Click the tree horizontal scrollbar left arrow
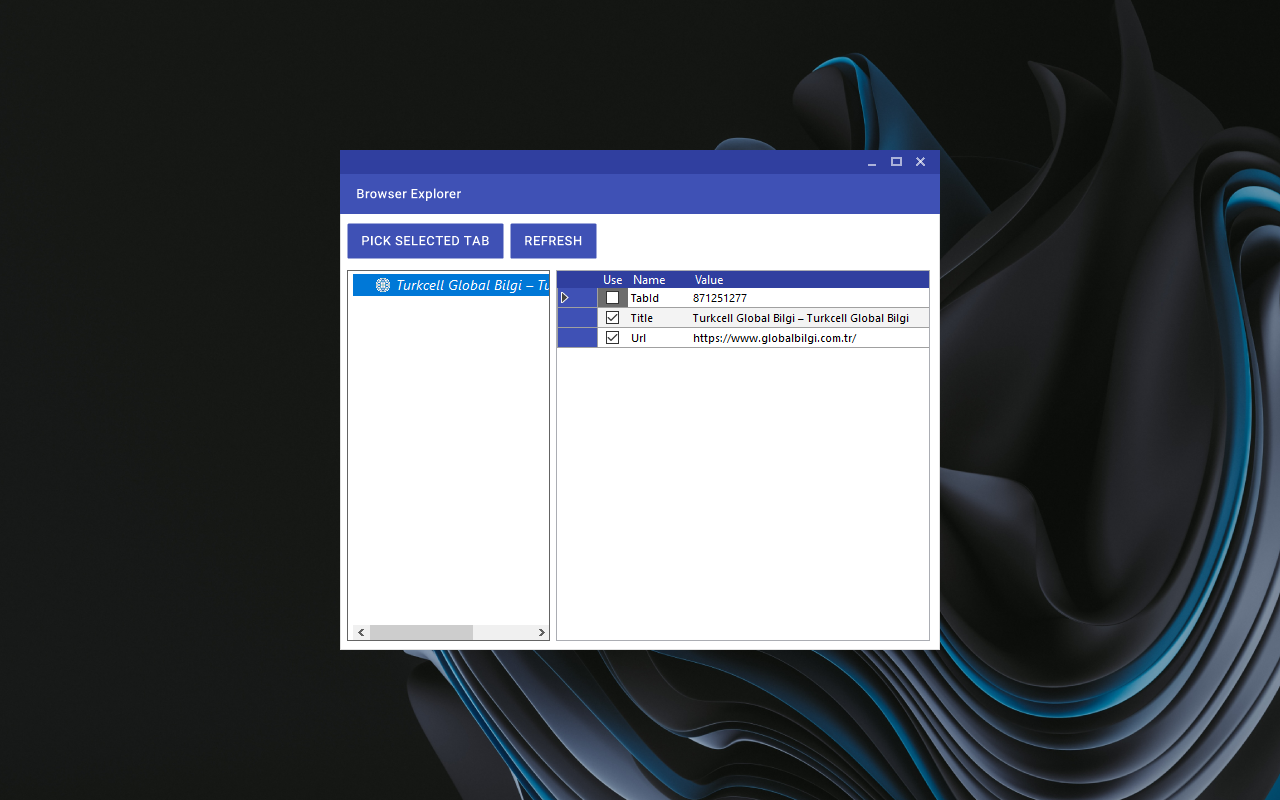This screenshot has width=1280, height=800. (361, 633)
